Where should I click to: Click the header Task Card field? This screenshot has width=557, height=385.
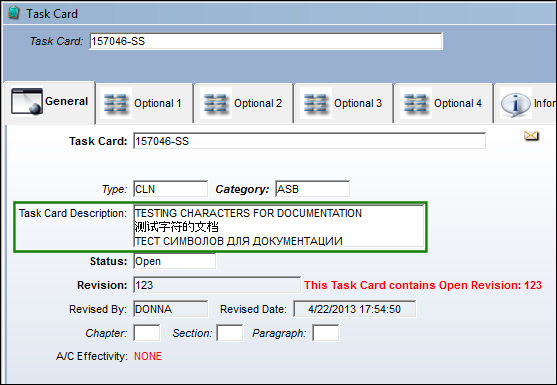point(266,41)
